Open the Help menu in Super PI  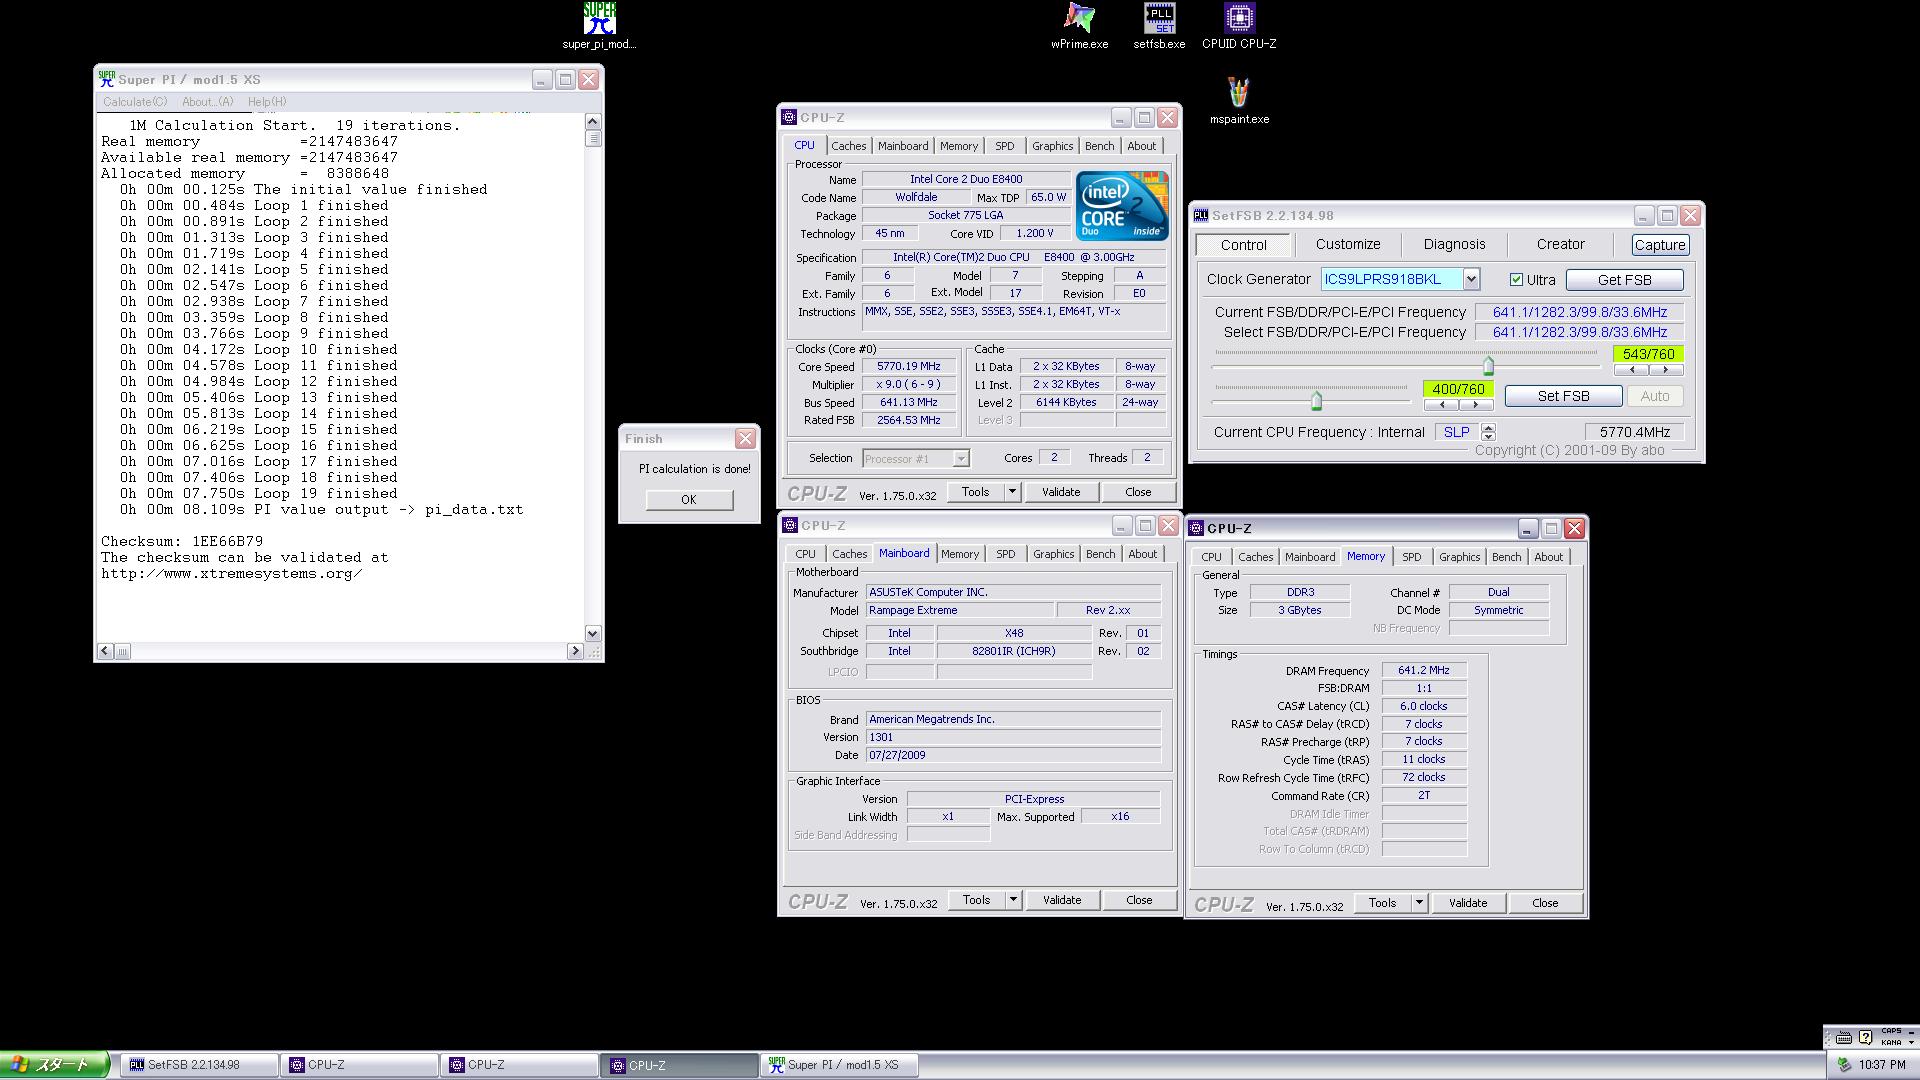pos(267,101)
